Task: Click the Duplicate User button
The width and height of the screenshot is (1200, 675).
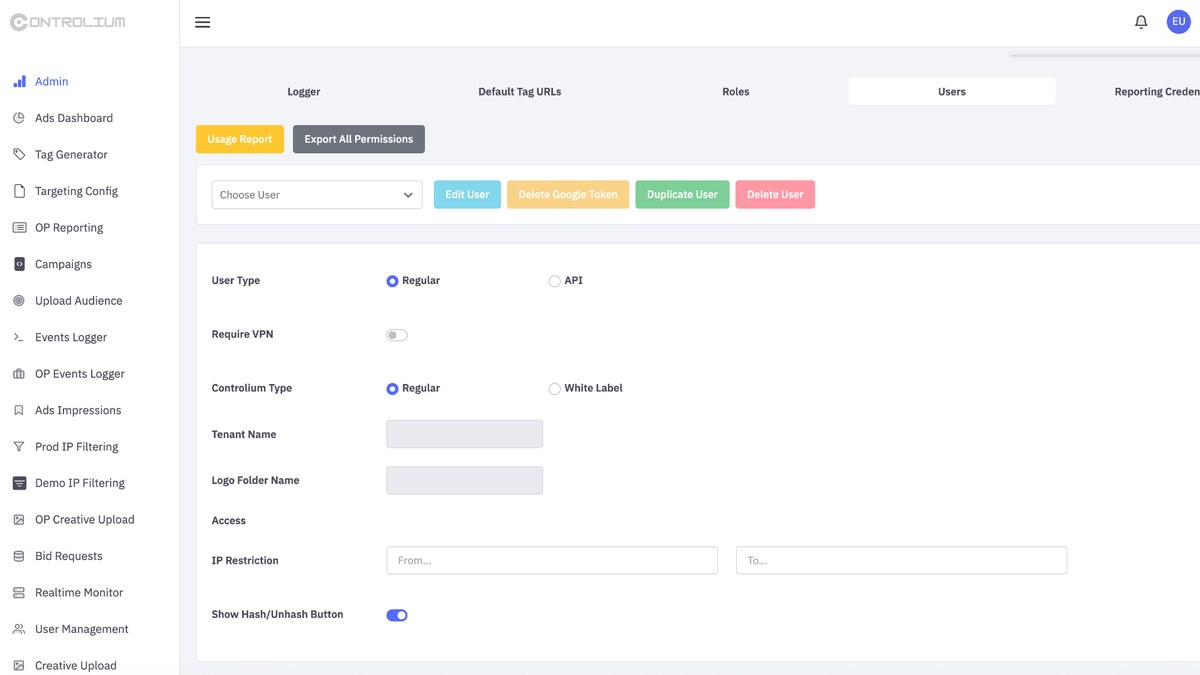Action: click(x=682, y=194)
